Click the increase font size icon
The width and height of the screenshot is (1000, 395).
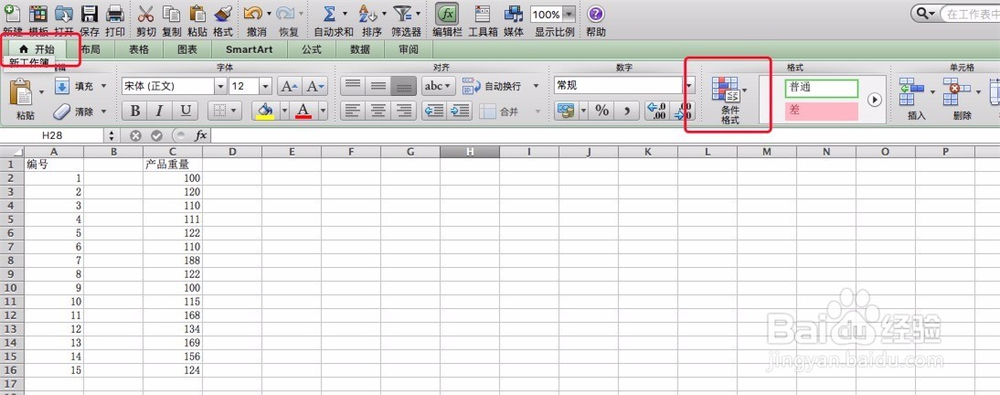290,86
